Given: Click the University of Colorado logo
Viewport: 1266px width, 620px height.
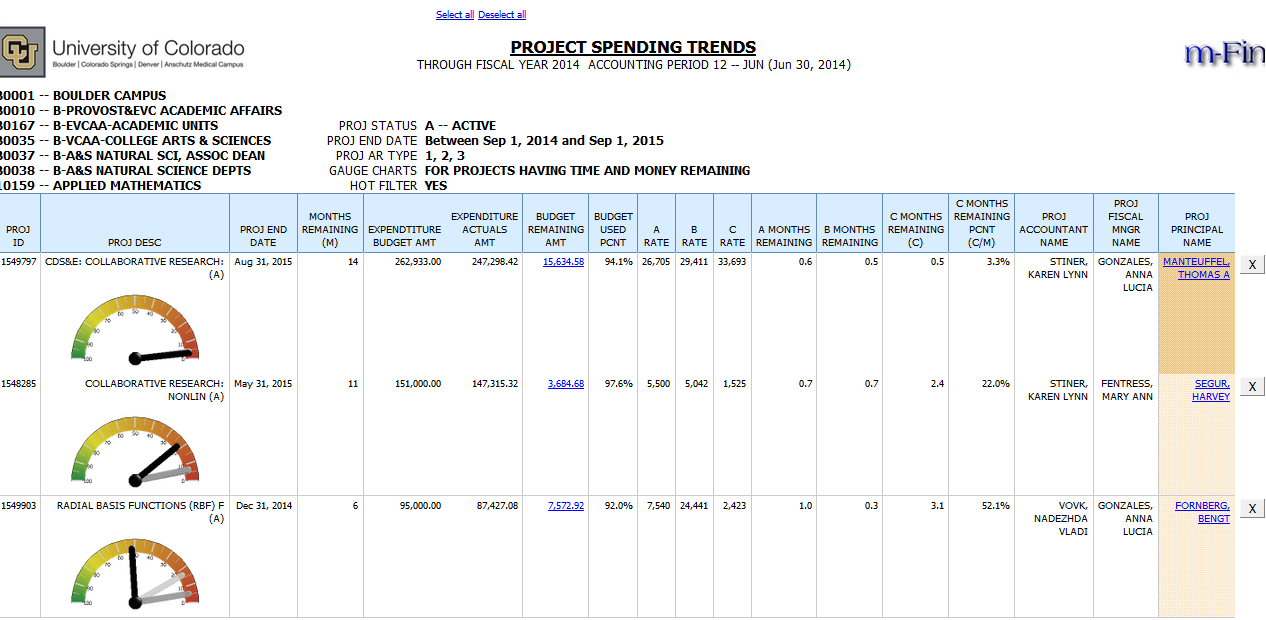Looking at the screenshot, I should pyautogui.click(x=122, y=52).
